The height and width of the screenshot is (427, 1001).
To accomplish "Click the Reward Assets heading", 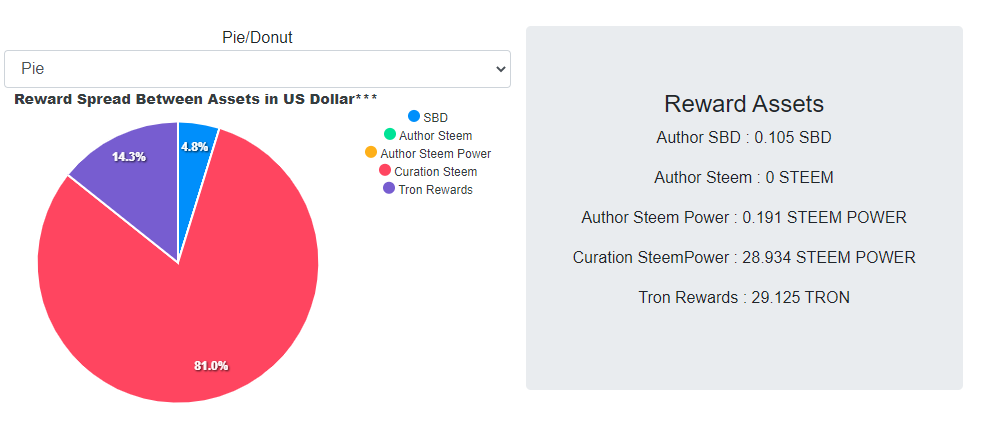I will [744, 104].
